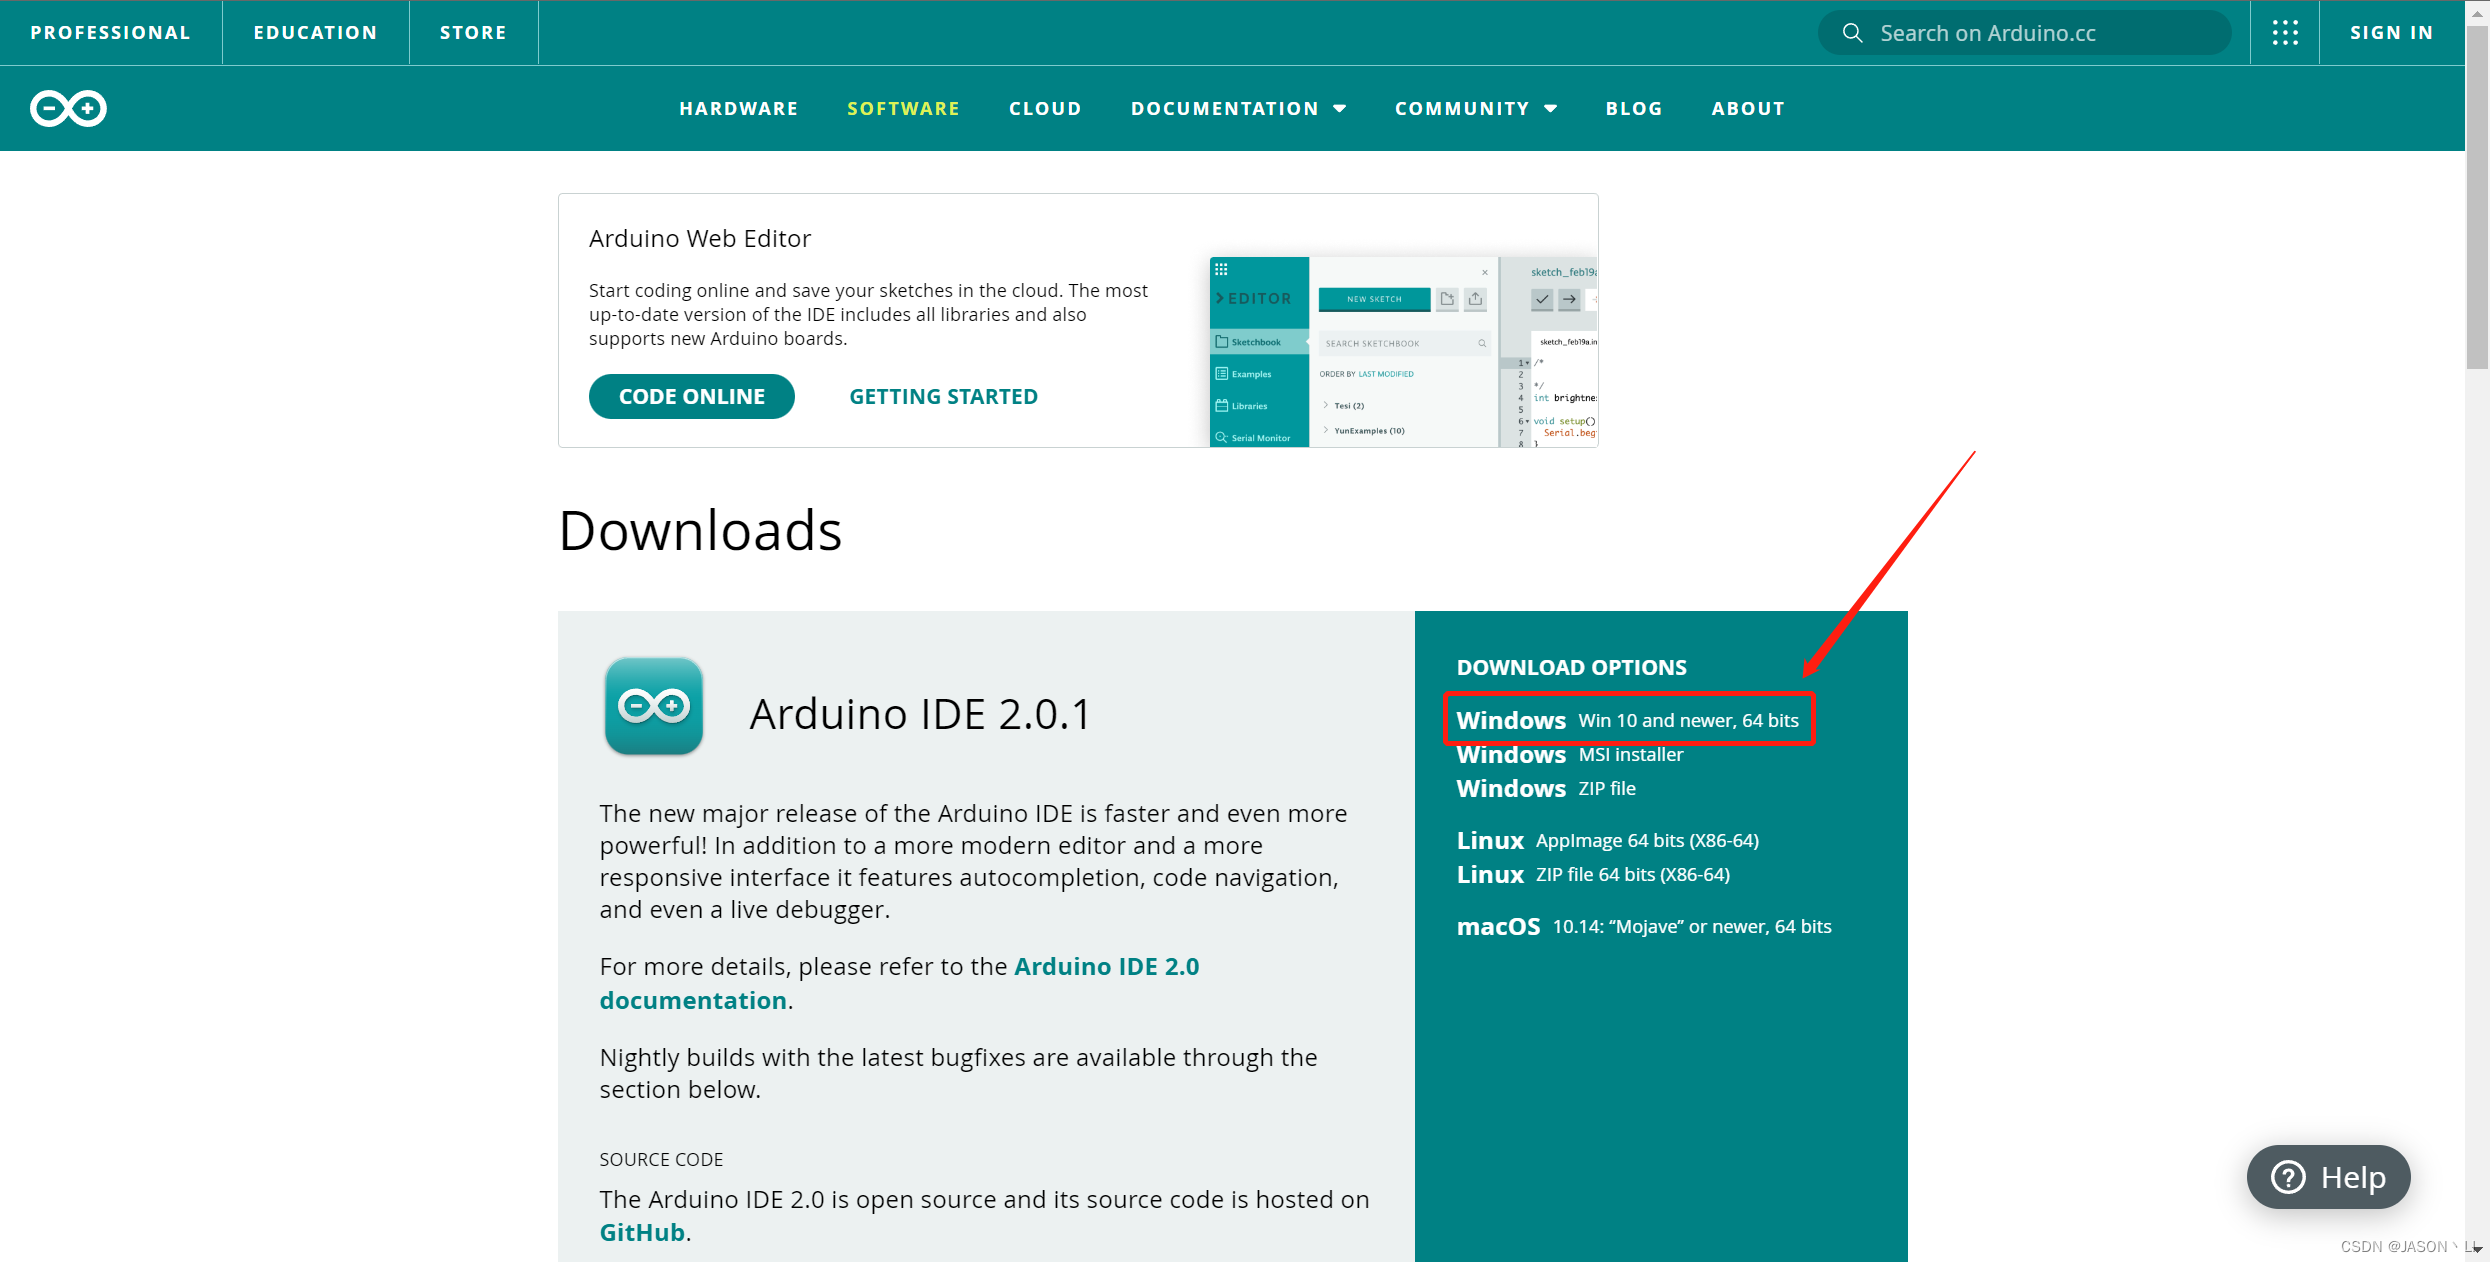Open the apps grid menu icon

tap(2285, 33)
